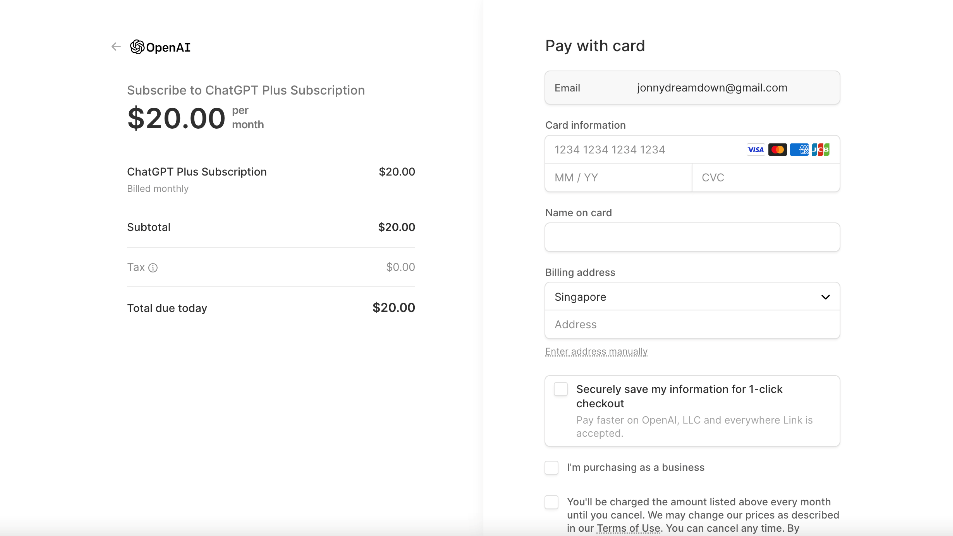Viewport: 953px width, 536px height.
Task: Click Enter address manually link
Action: (x=596, y=352)
